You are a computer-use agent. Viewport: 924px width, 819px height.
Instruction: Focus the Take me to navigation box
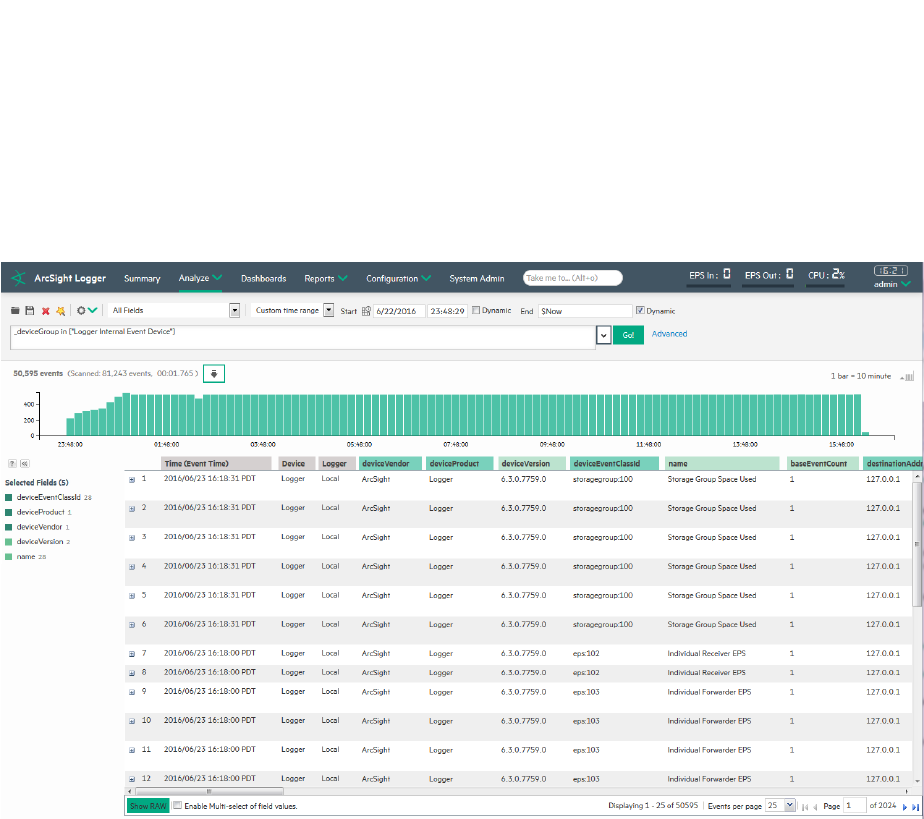572,278
